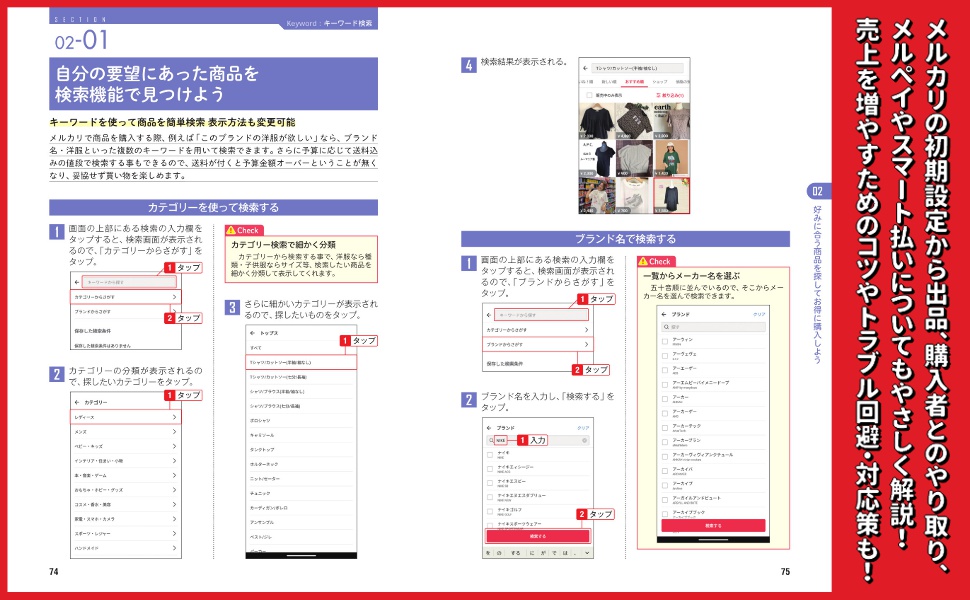
Task: Select キャミソール row in トップス list
Action: click(301, 435)
